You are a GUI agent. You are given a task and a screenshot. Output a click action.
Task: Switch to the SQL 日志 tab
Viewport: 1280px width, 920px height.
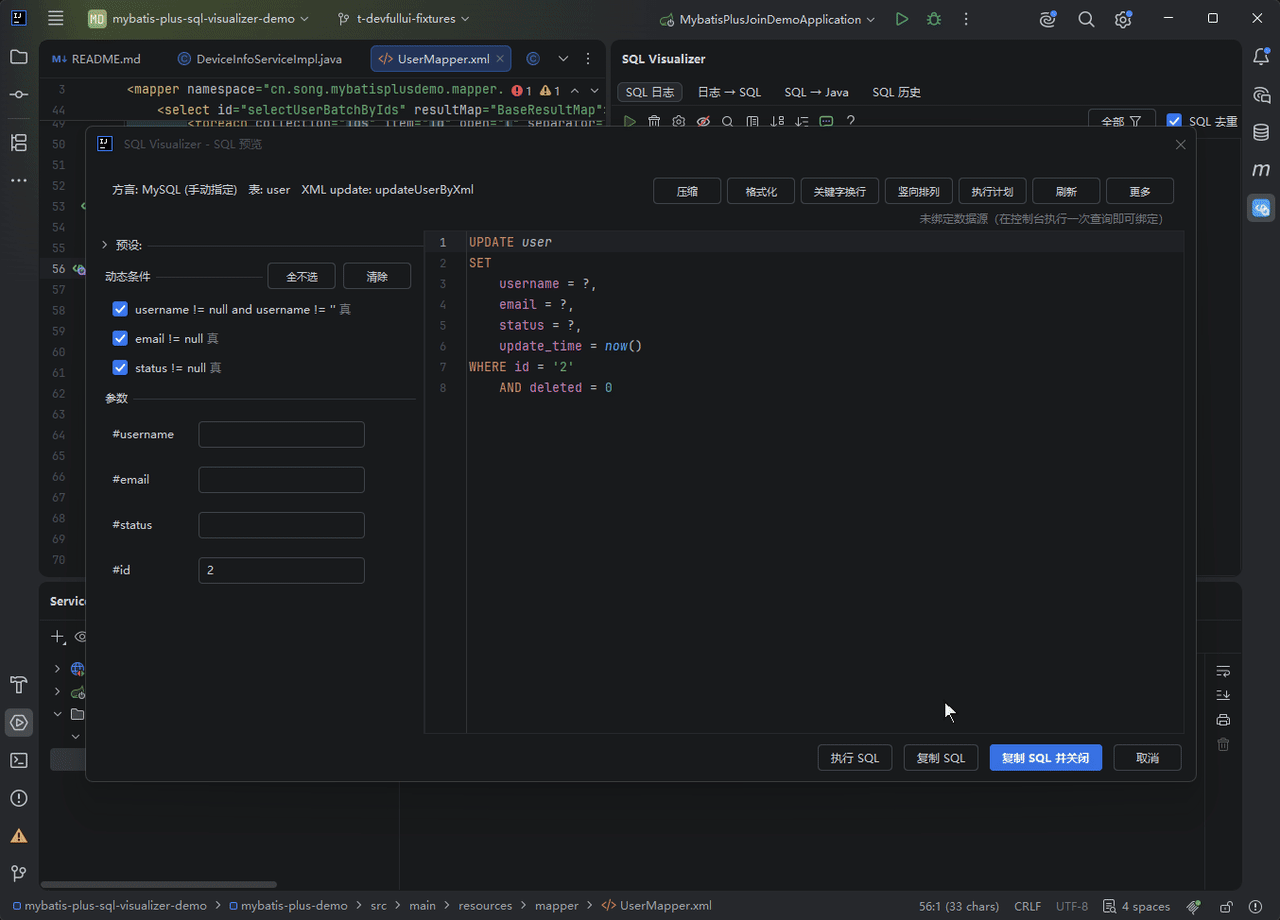(650, 92)
